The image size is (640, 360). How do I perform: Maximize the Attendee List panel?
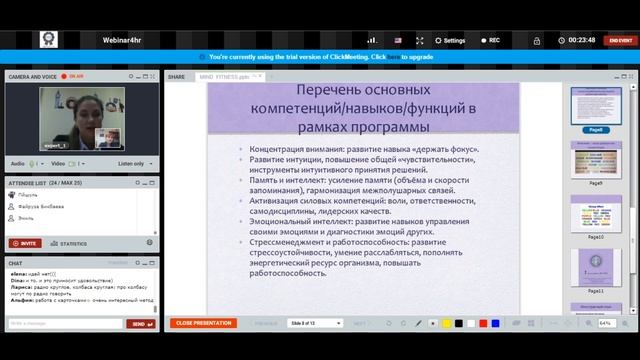click(152, 183)
